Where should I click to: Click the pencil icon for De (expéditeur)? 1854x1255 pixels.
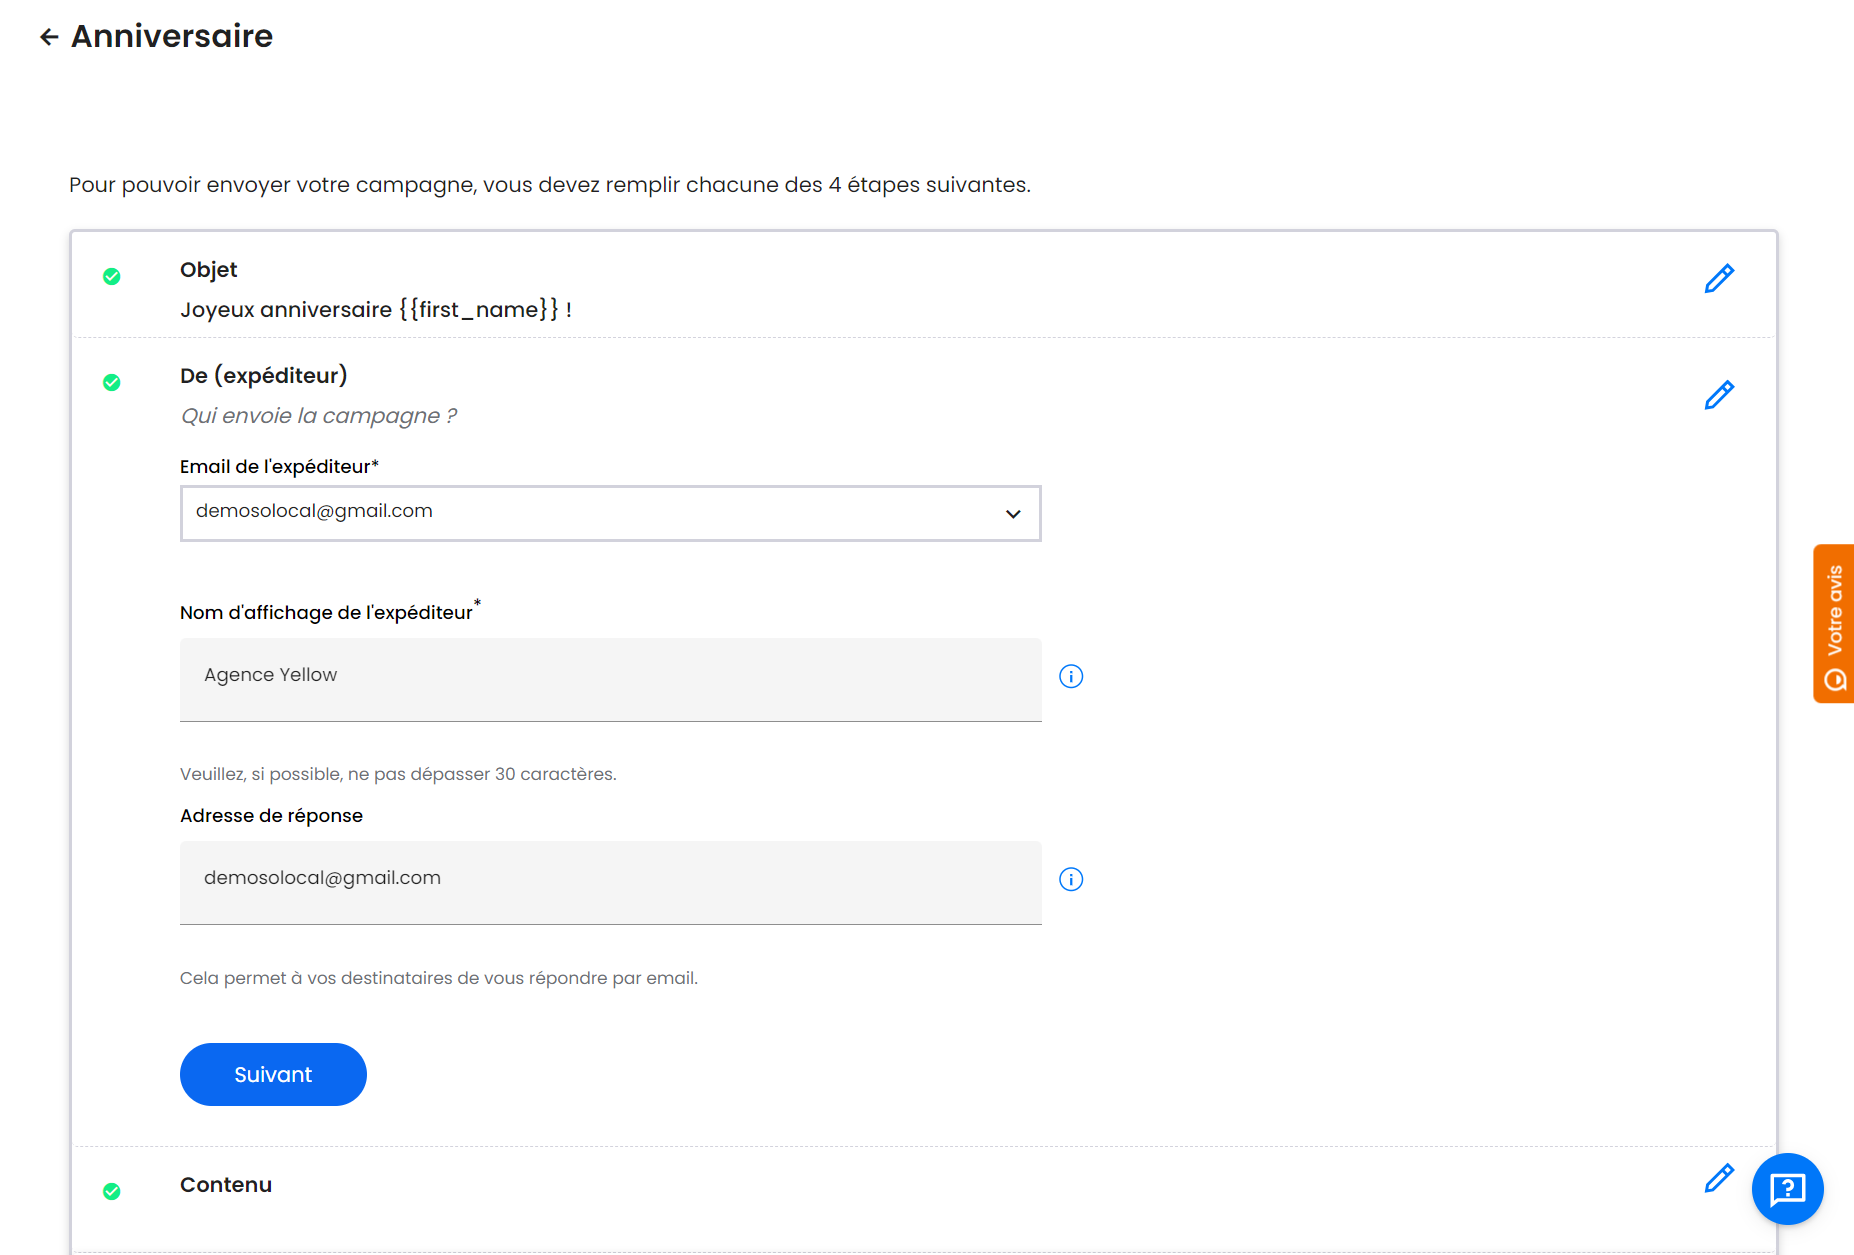point(1719,395)
